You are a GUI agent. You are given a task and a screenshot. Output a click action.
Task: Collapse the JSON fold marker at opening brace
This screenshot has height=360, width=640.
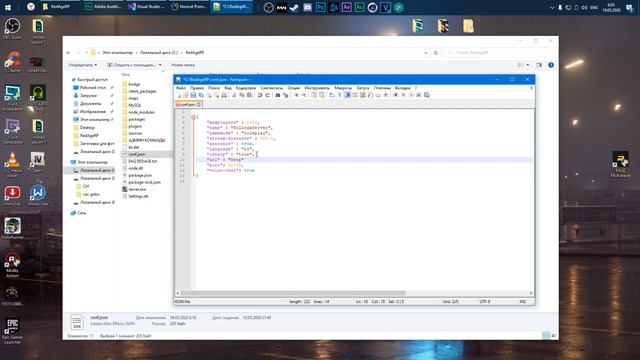[x=193, y=117]
